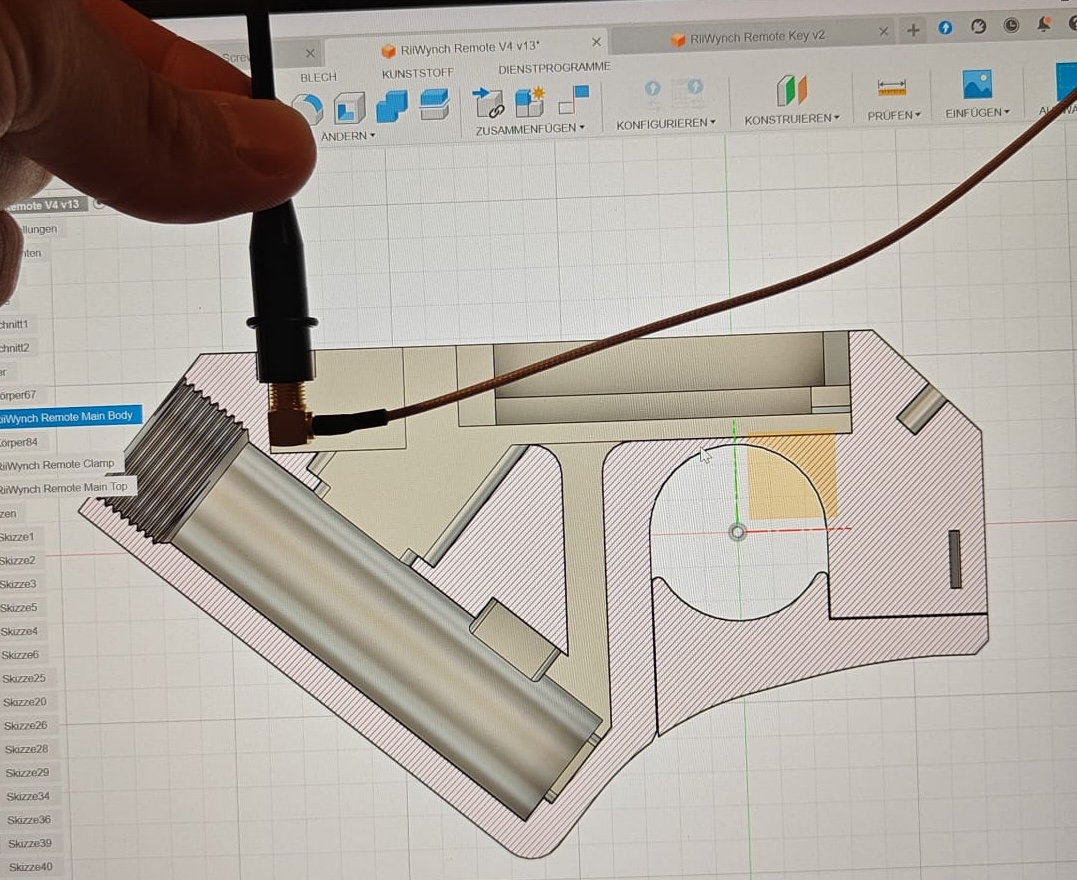The width and height of the screenshot is (1077, 880).
Task: Select RiiWynch Remote Clamp in browser
Action: point(56,464)
